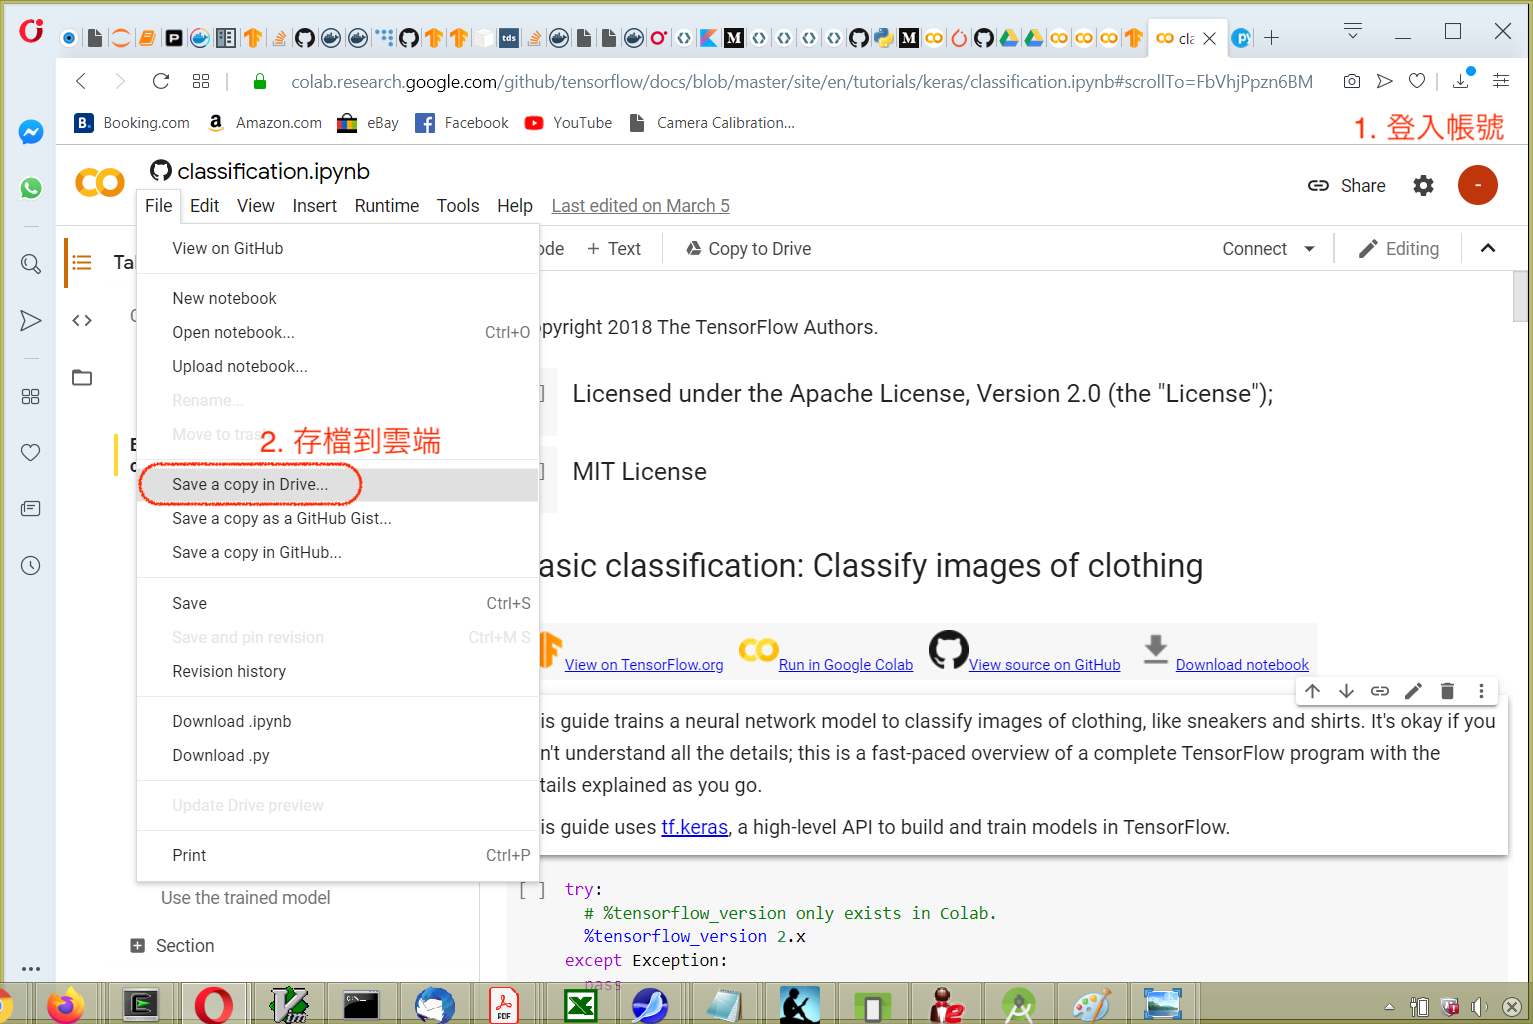Image resolution: width=1533 pixels, height=1024 pixels.
Task: Open the Edit menu
Action: click(204, 206)
